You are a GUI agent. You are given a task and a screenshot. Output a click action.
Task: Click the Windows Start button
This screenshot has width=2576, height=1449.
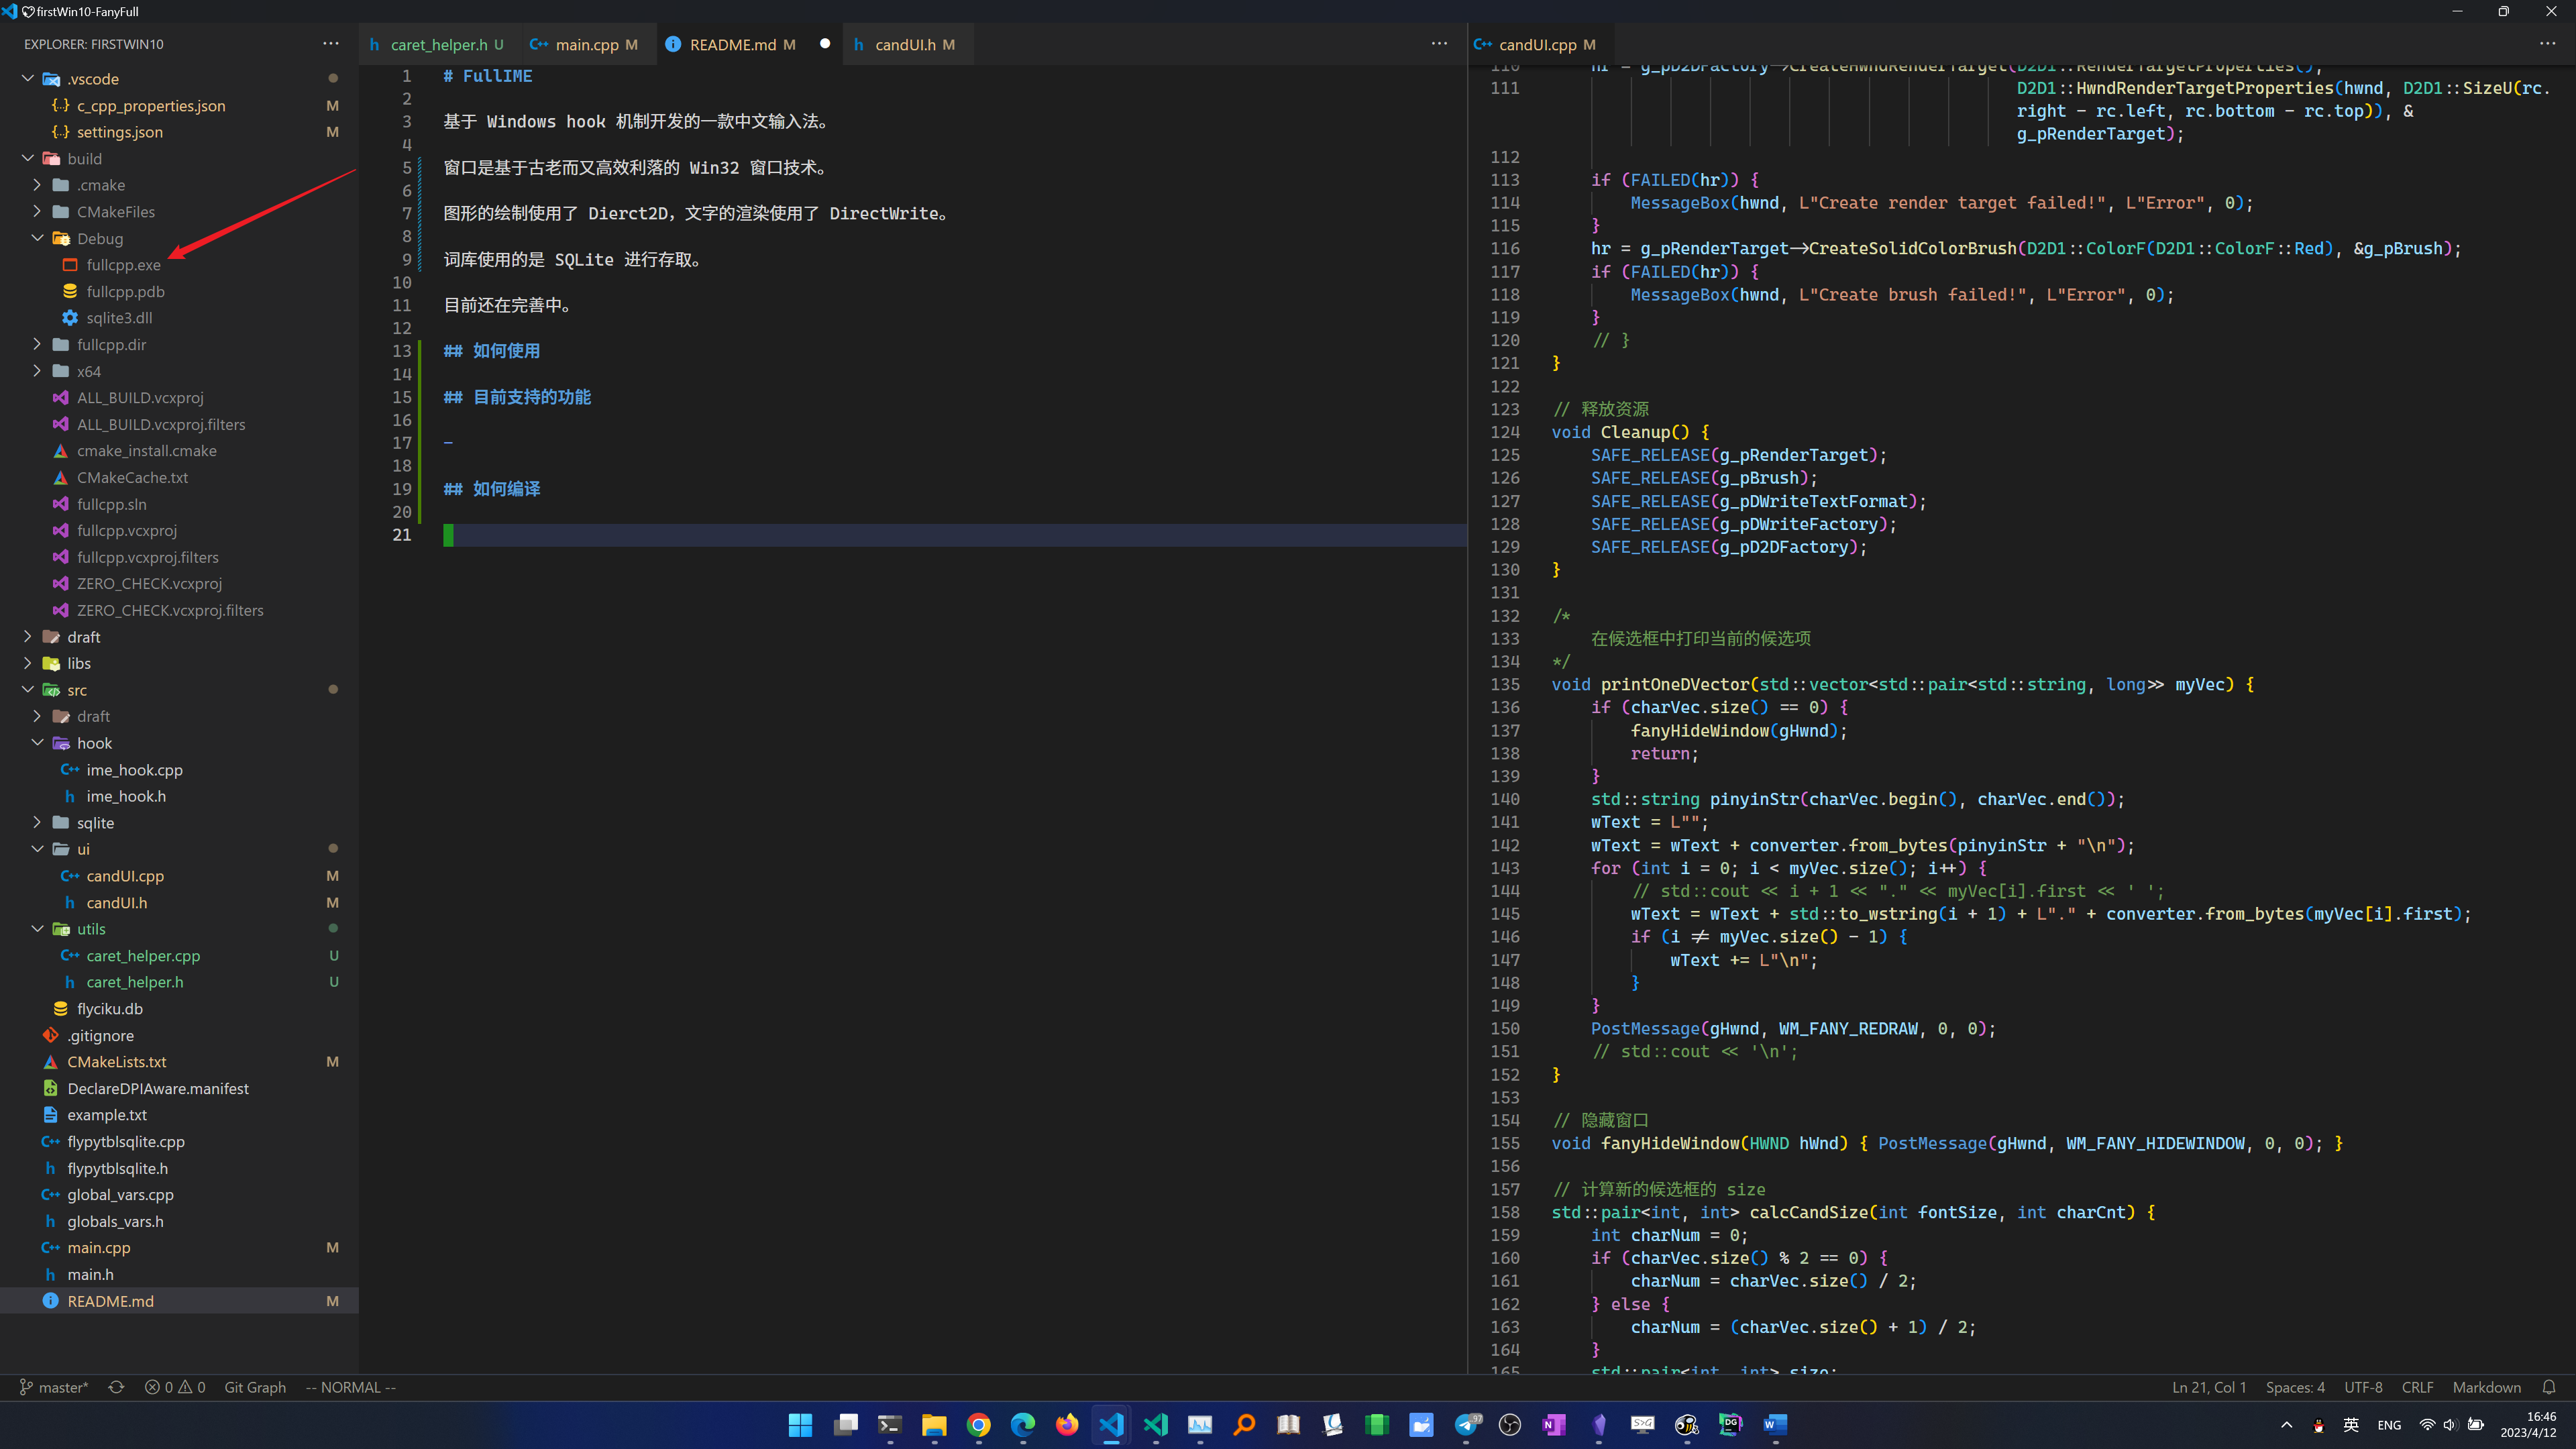800,1425
